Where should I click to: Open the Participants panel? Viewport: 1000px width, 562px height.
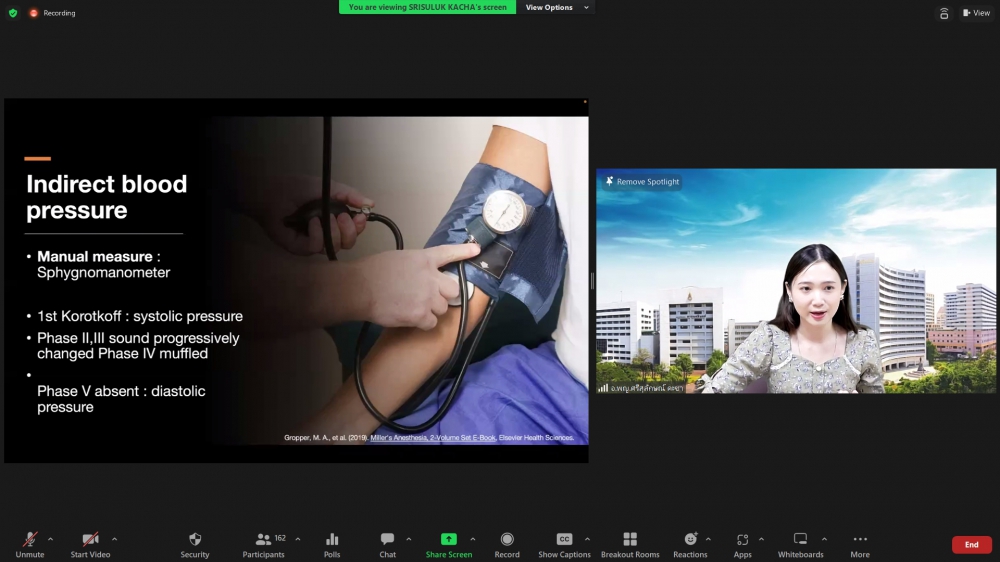(x=264, y=540)
